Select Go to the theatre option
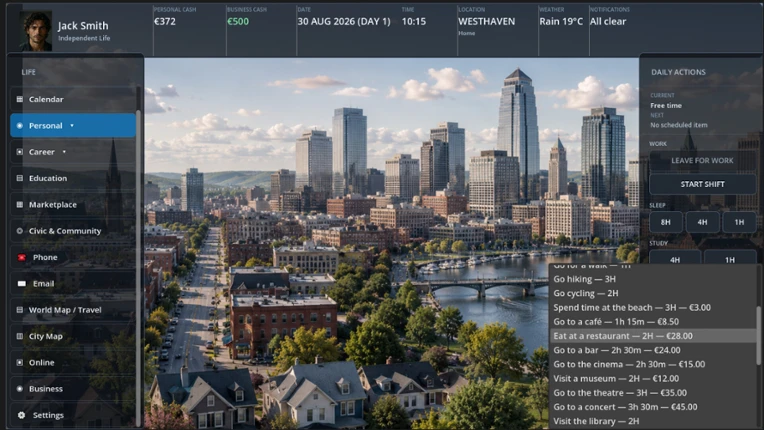Viewport: 764px width, 430px height. pos(653,393)
